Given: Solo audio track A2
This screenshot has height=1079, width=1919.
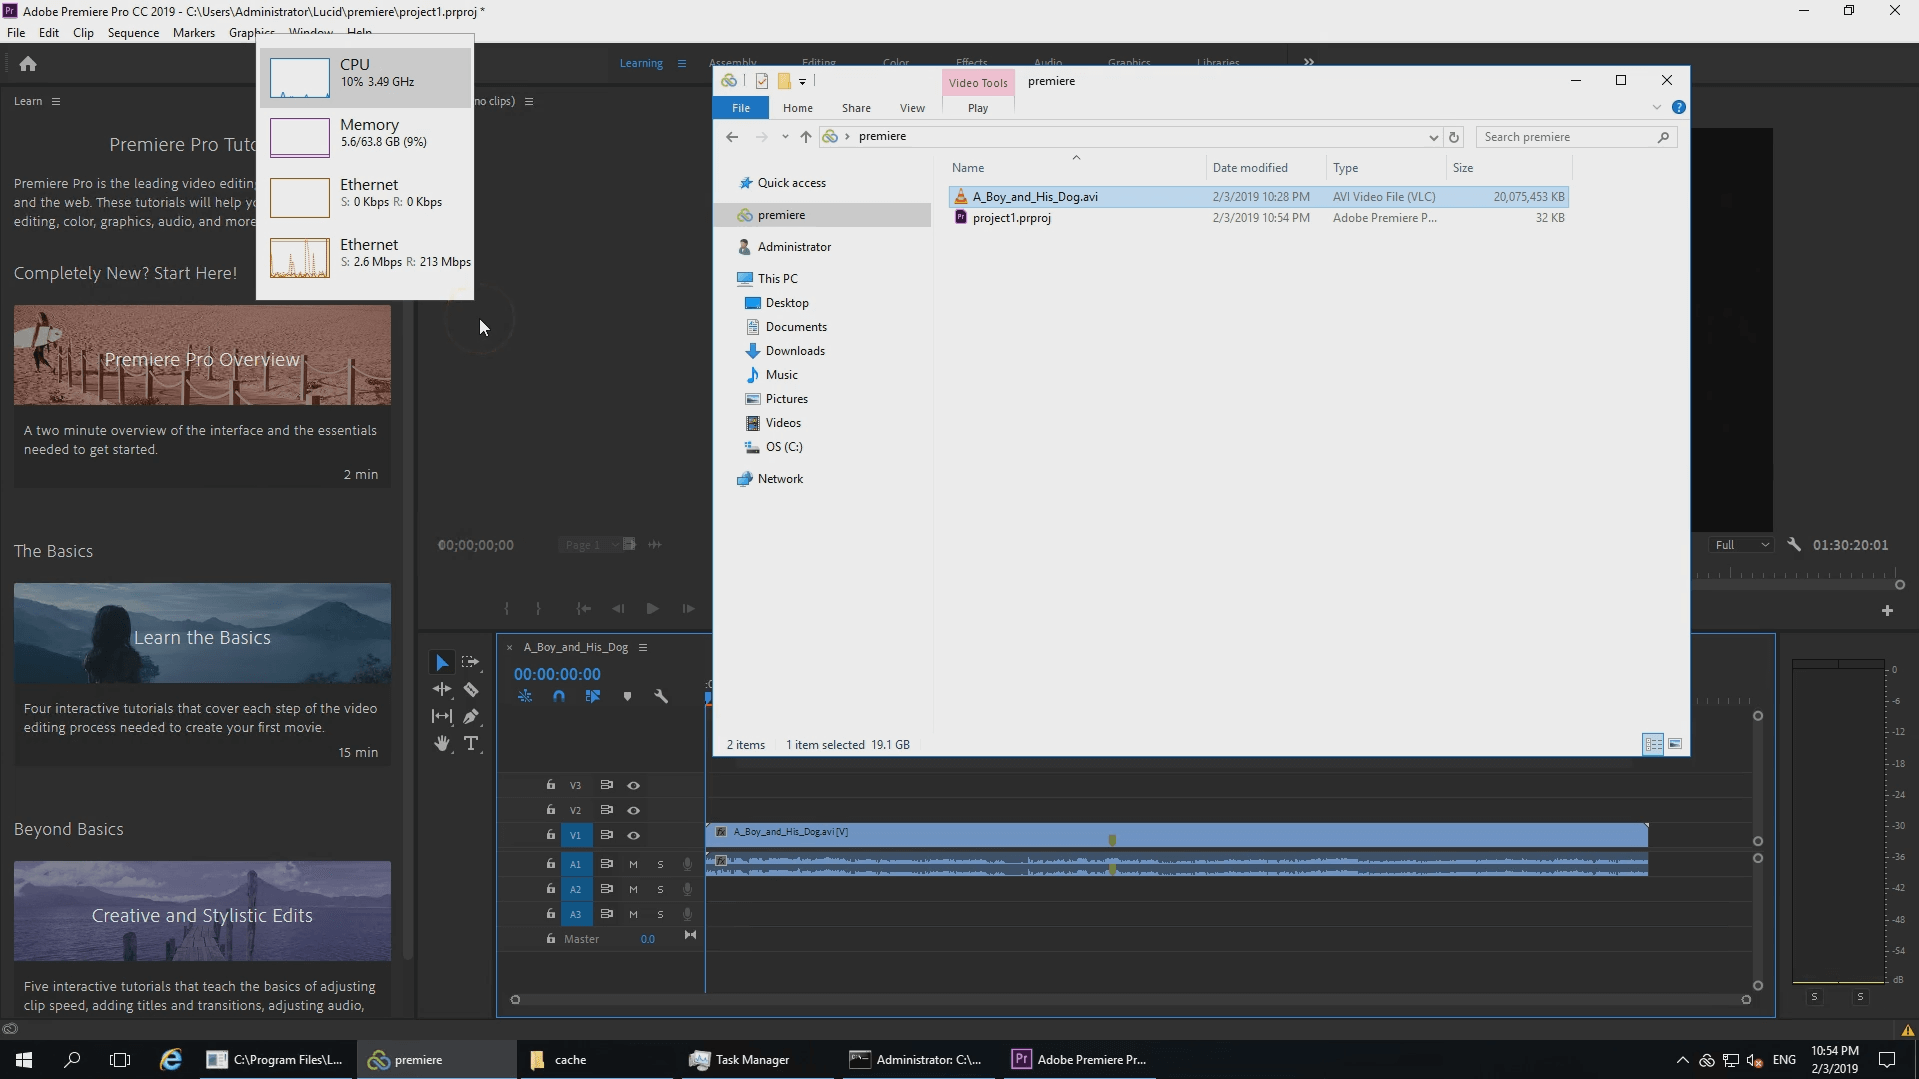Looking at the screenshot, I should [660, 889].
